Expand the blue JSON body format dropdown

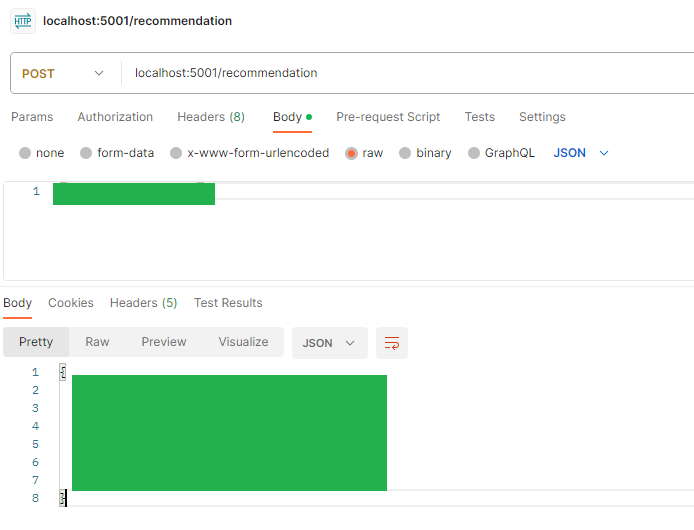(x=581, y=153)
